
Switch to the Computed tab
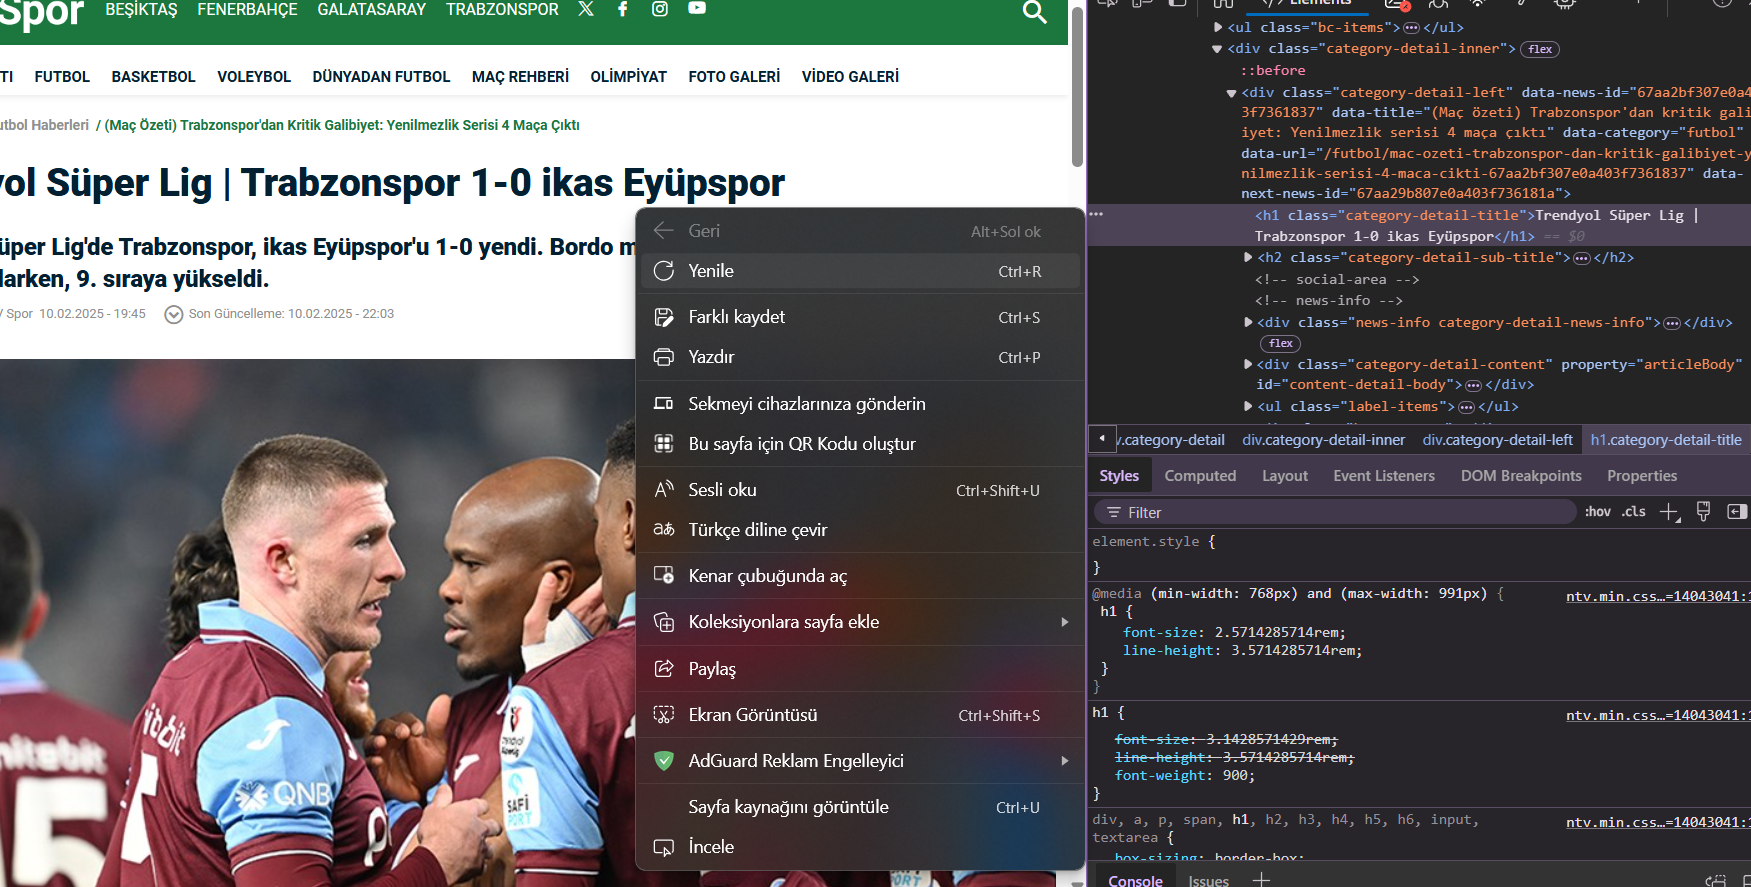pyautogui.click(x=1200, y=476)
